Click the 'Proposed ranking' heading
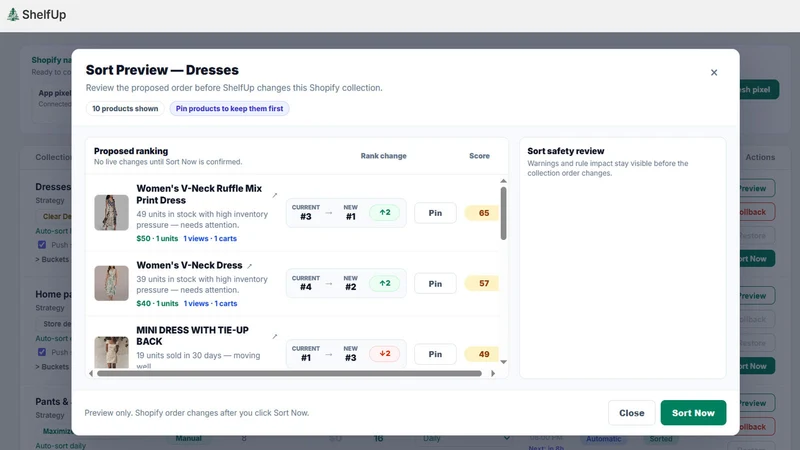The height and width of the screenshot is (450, 800). point(131,151)
